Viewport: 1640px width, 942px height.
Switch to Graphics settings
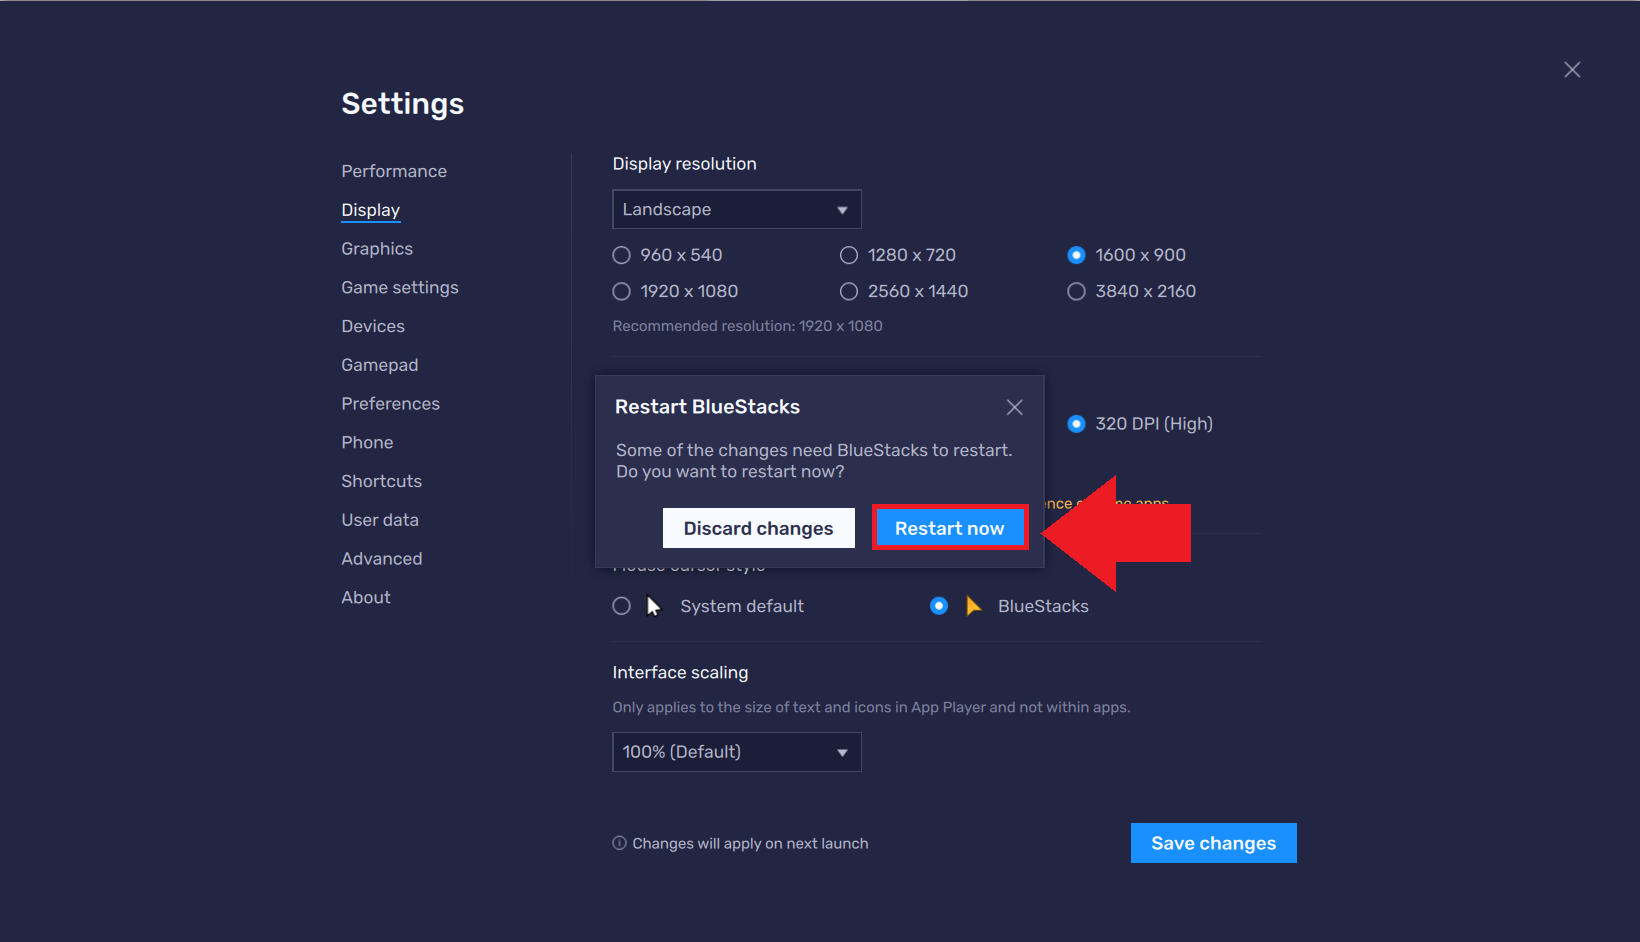click(x=377, y=249)
